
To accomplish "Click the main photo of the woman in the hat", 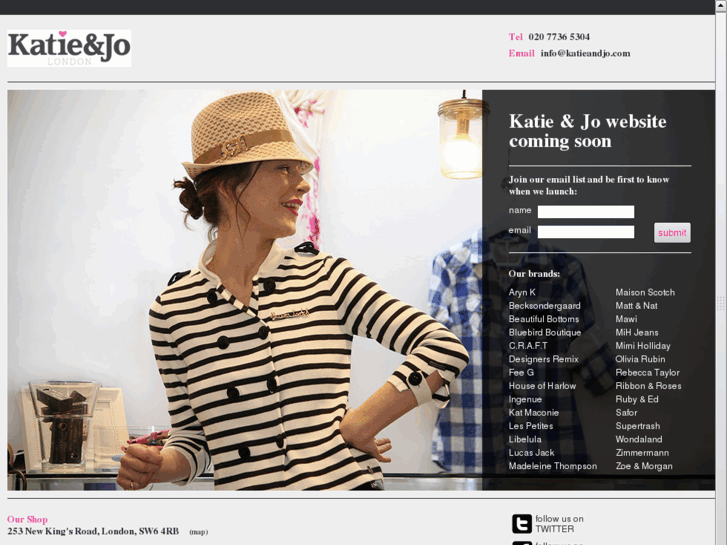I will click(x=245, y=290).
